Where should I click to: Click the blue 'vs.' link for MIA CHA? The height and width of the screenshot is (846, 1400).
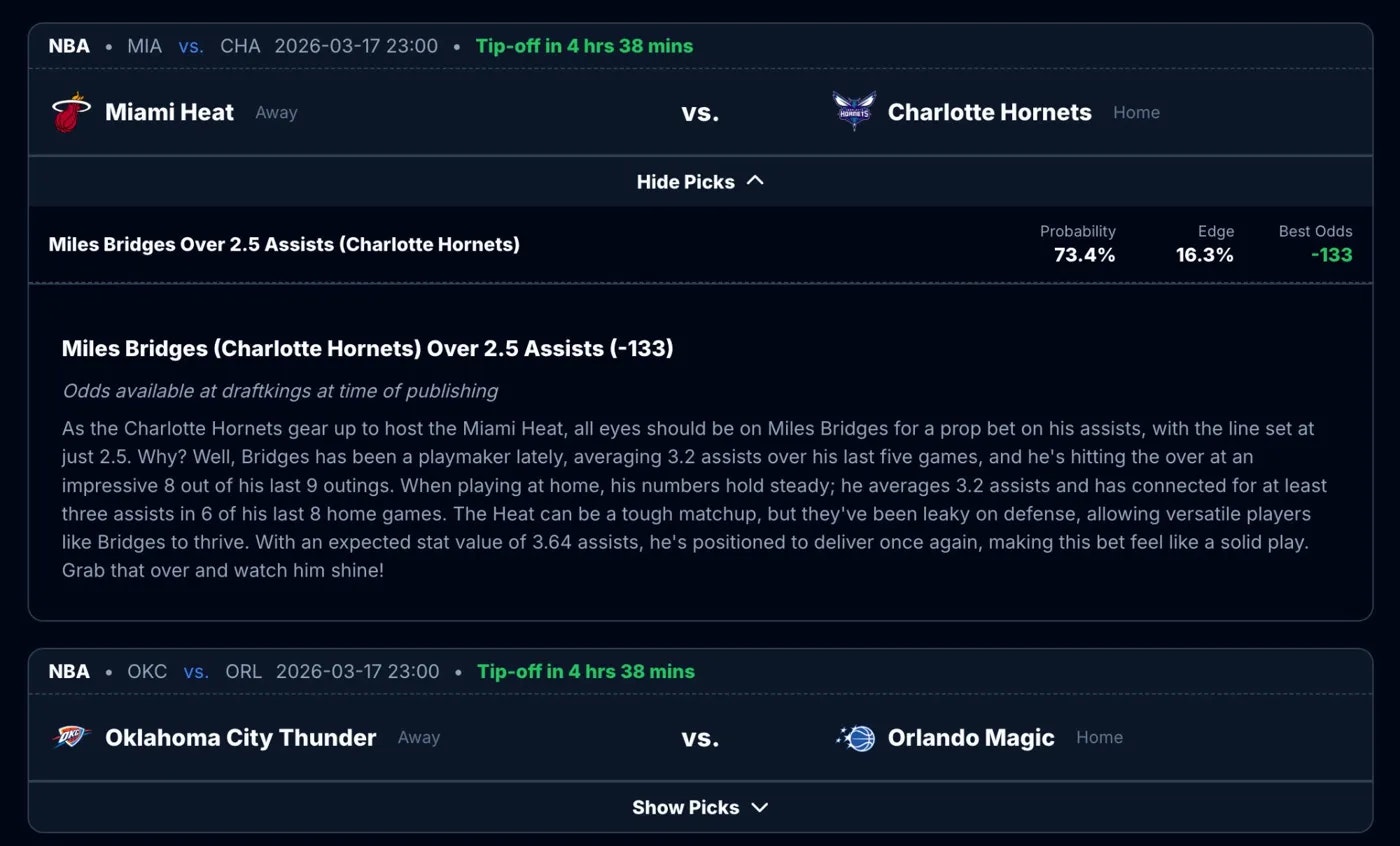point(191,46)
